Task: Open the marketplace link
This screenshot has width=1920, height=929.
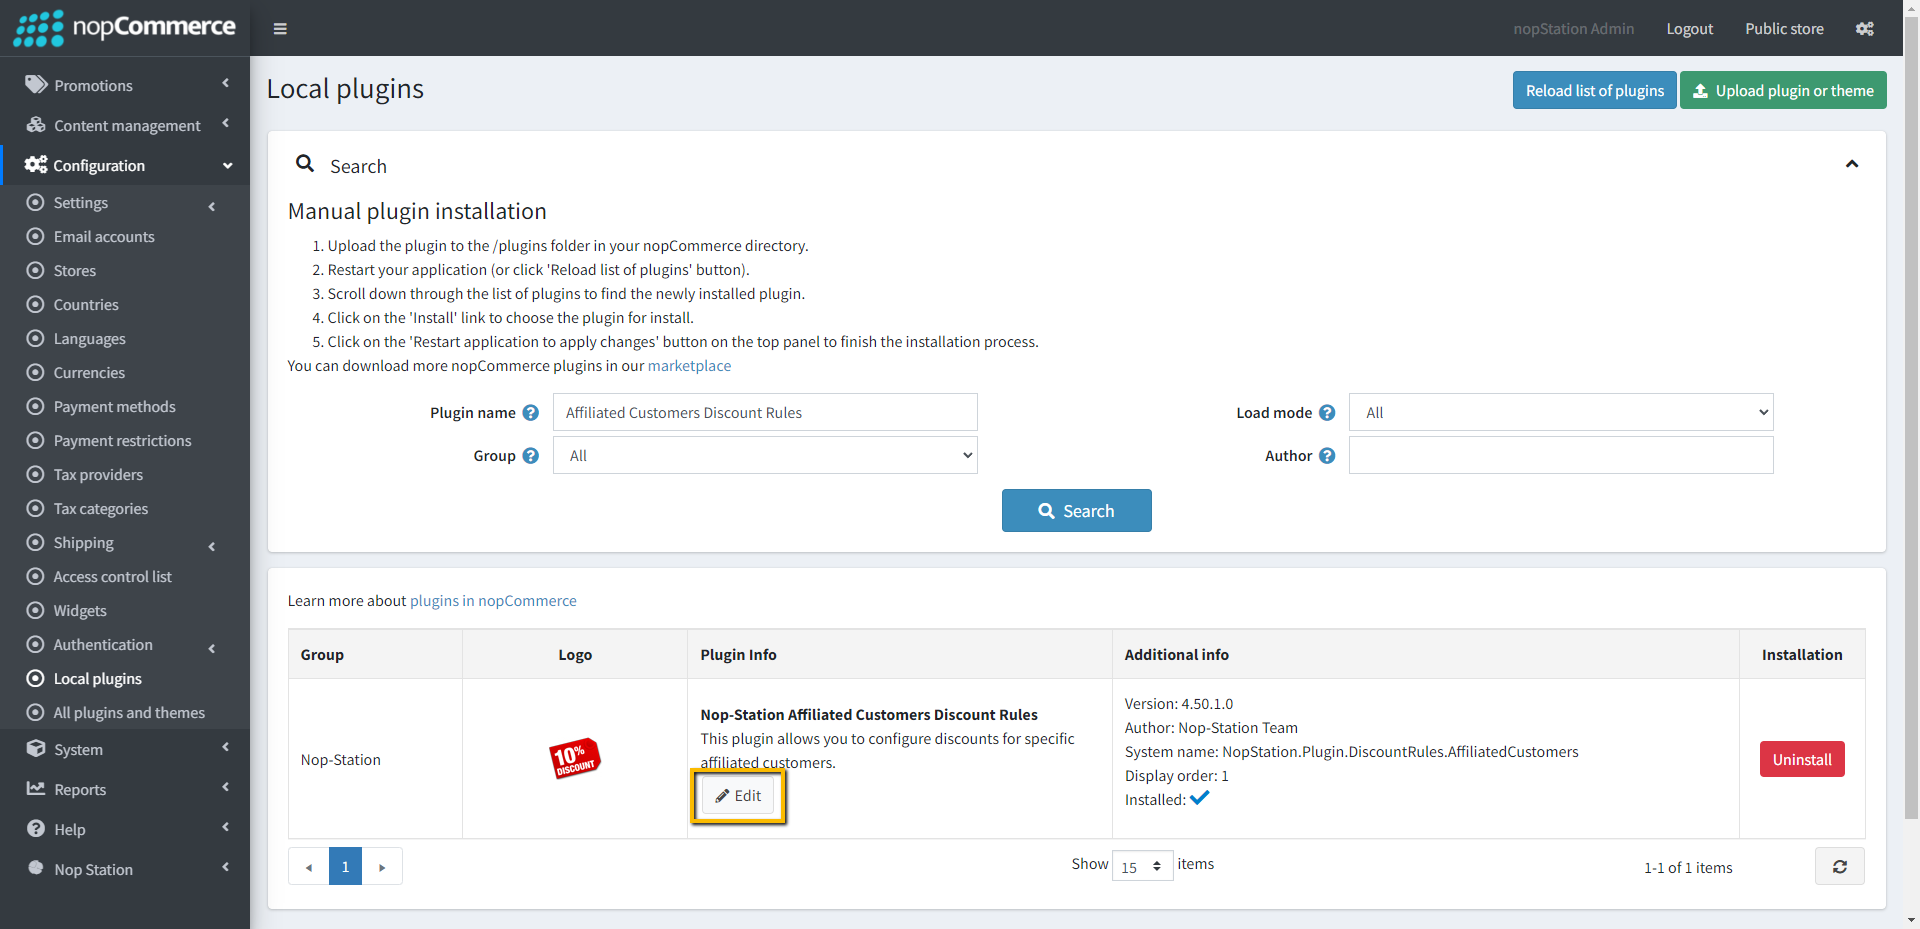Action: (x=689, y=366)
